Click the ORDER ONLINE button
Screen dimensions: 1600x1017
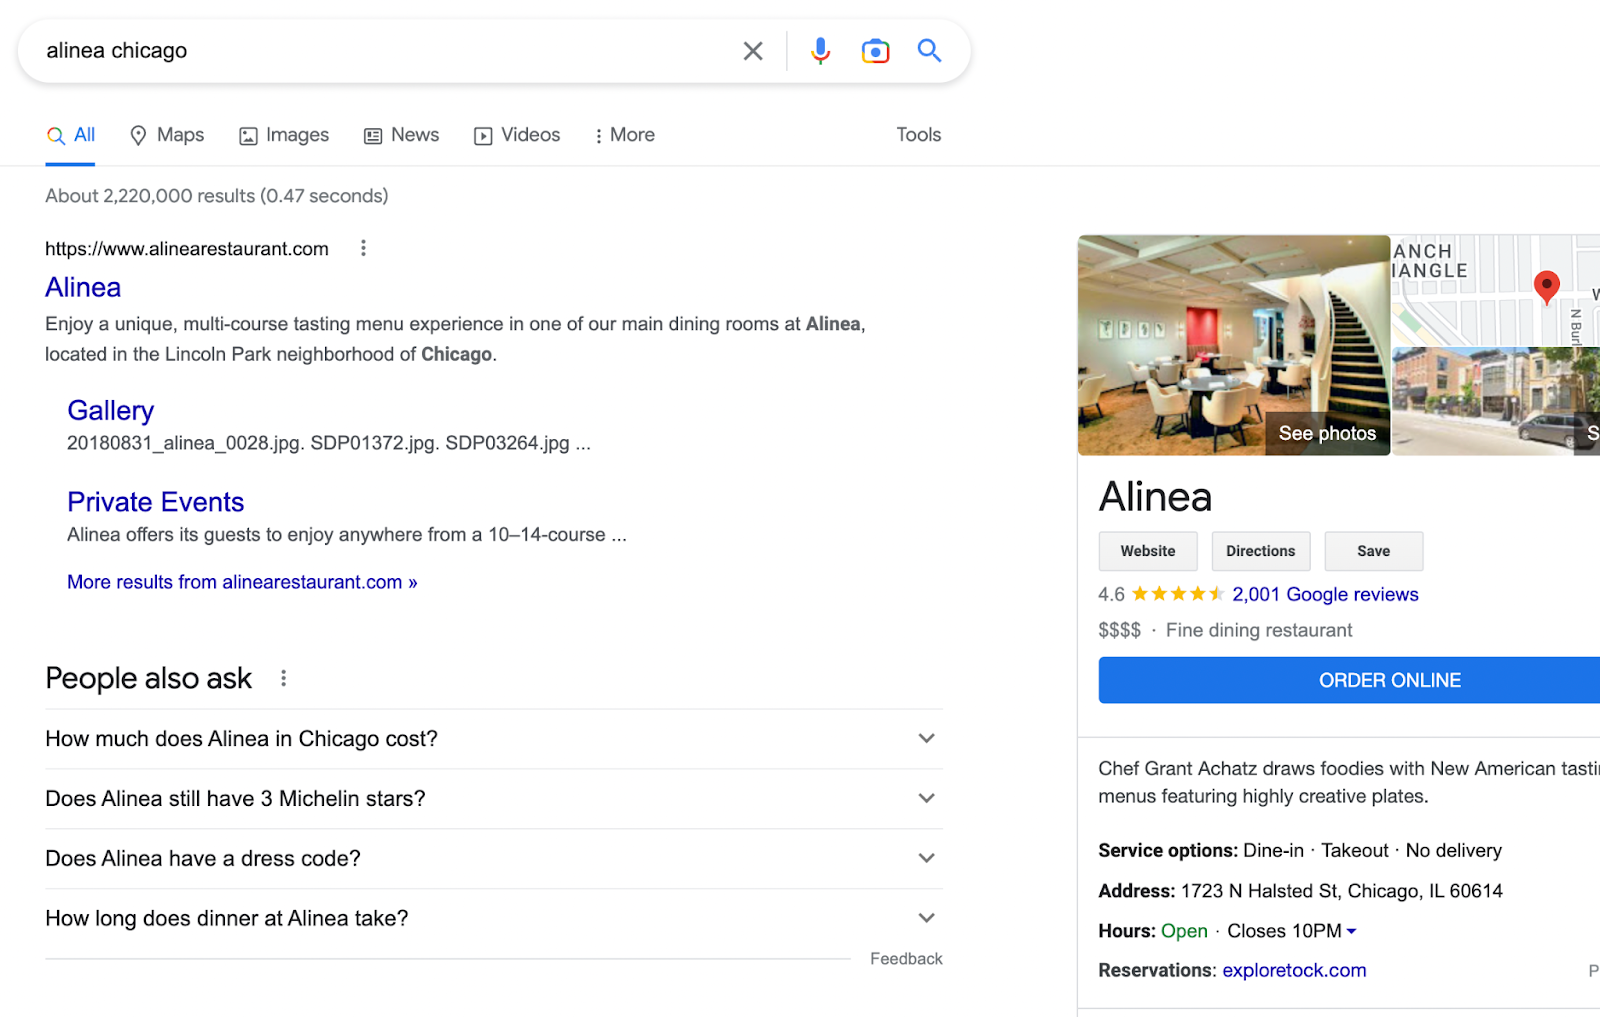click(1350, 680)
